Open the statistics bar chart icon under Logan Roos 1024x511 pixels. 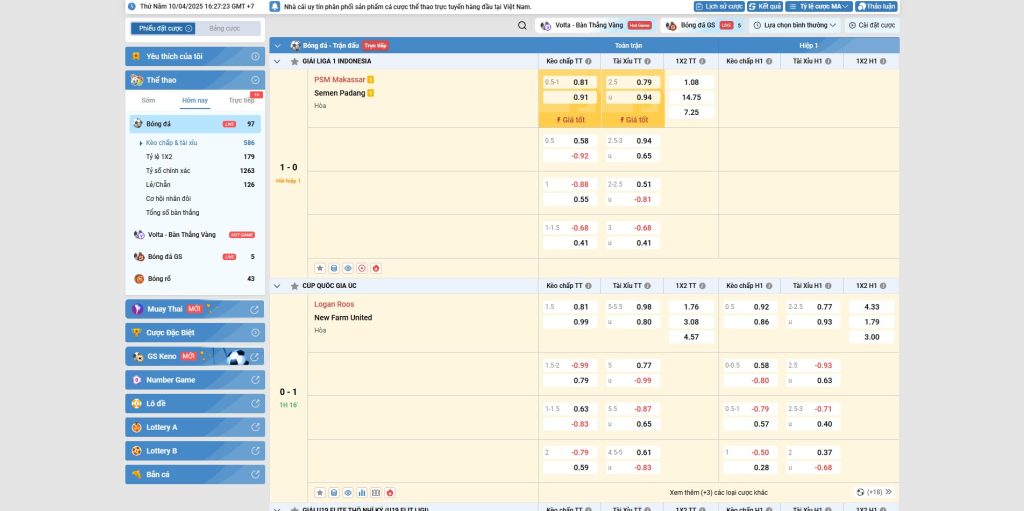click(362, 492)
